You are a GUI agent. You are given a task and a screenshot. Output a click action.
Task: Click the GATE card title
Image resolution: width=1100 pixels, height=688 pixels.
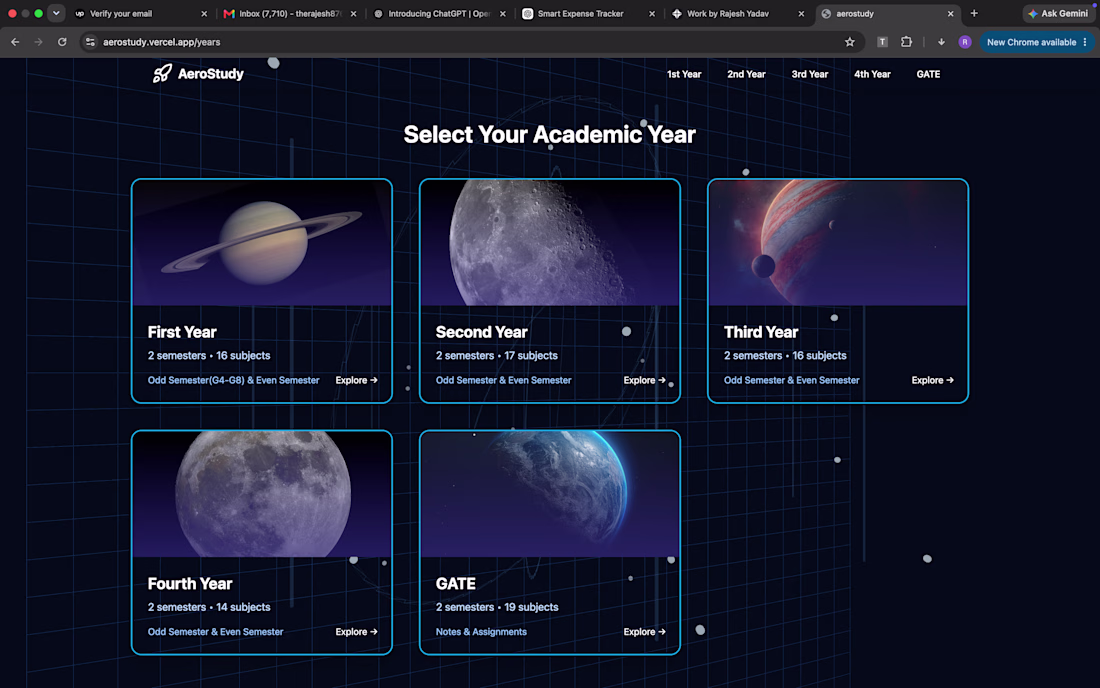pos(455,584)
